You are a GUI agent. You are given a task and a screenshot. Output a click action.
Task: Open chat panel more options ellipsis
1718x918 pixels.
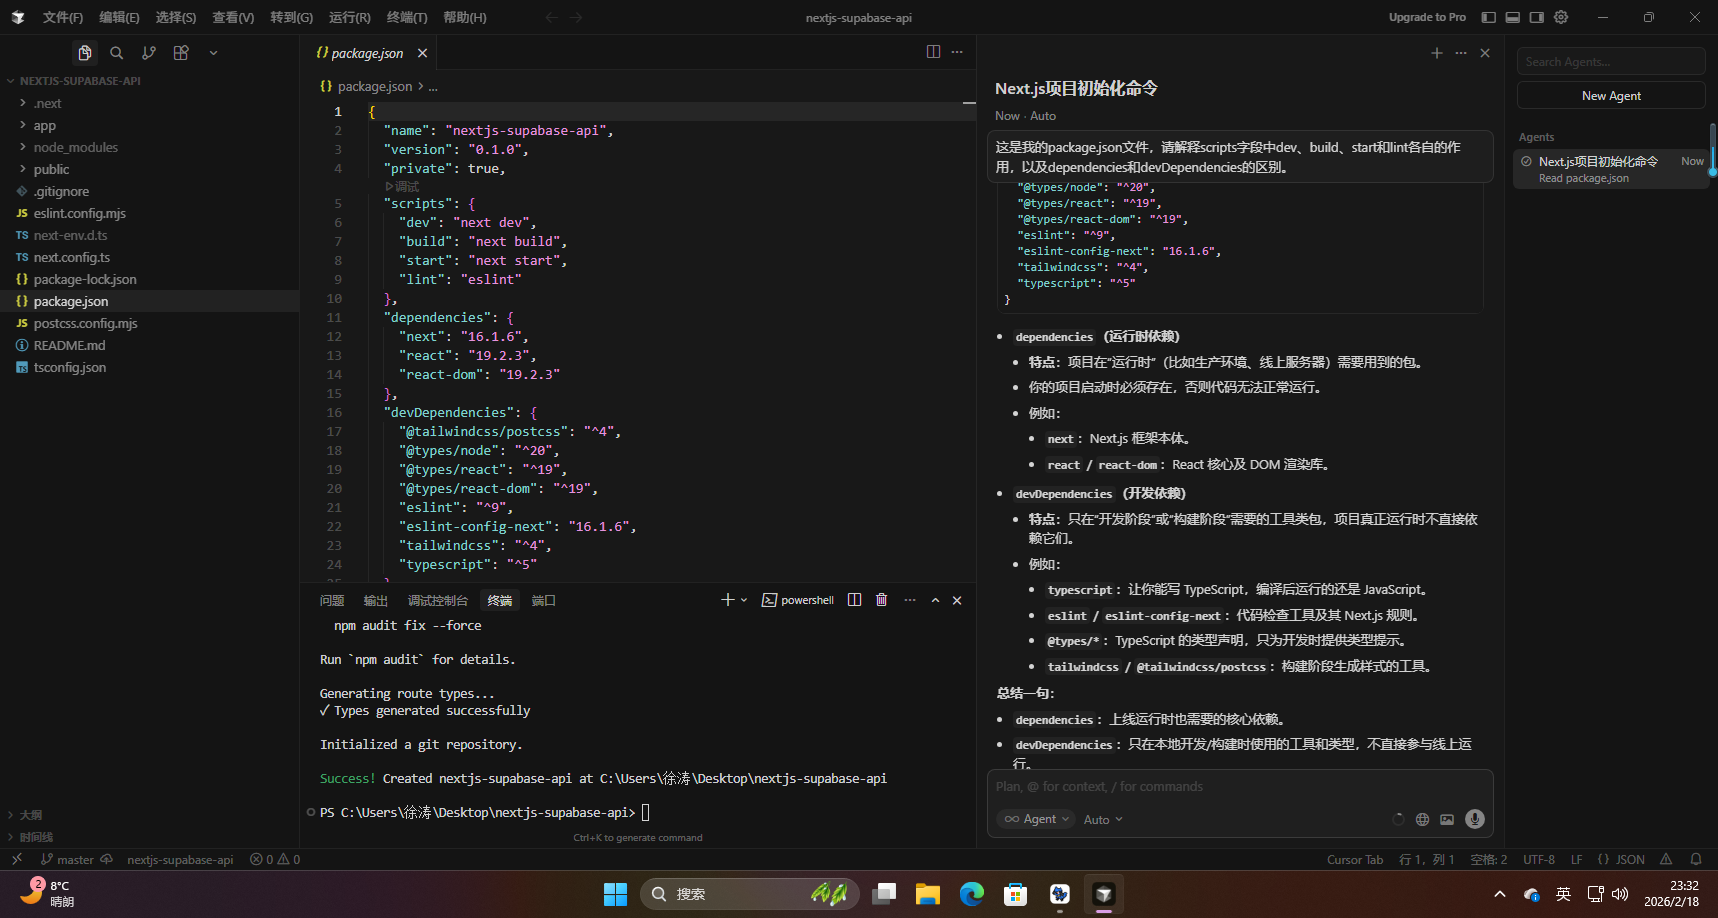1461,53
